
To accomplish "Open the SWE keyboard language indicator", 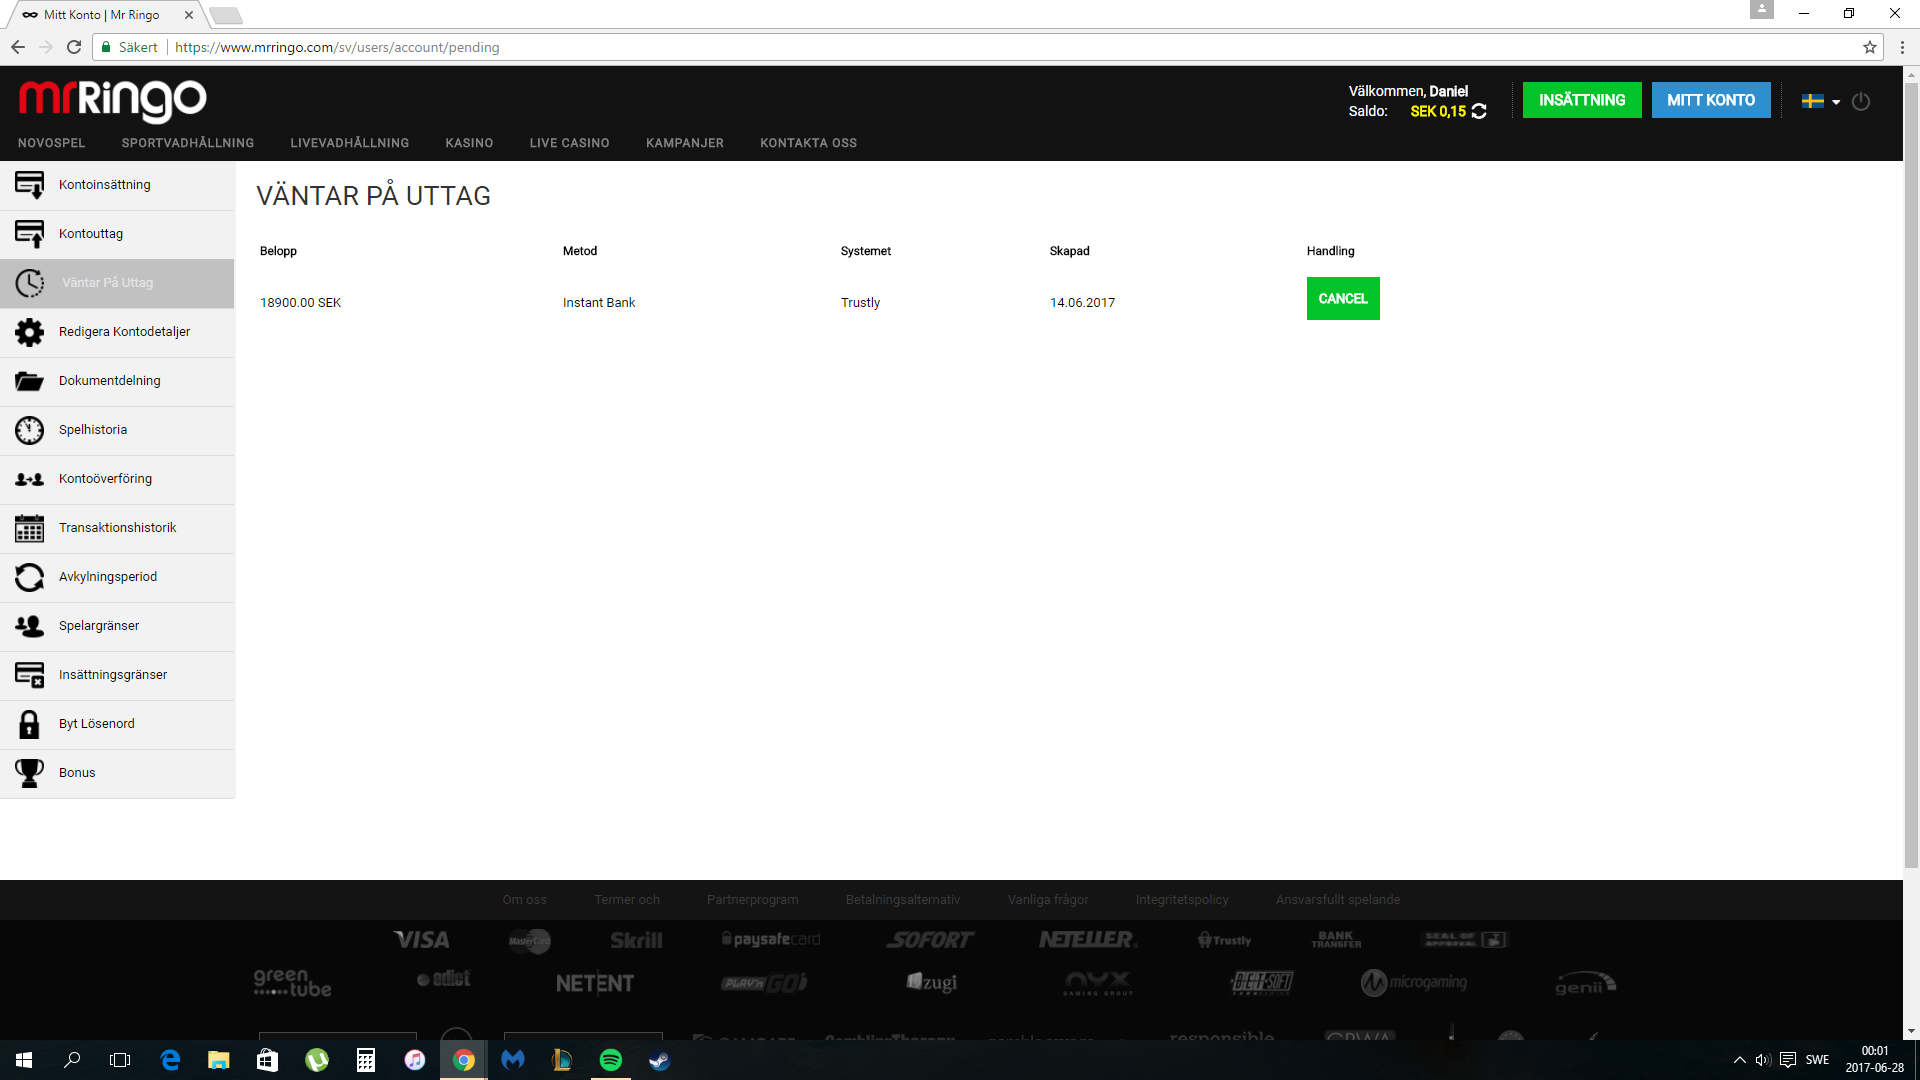I will point(1817,1060).
